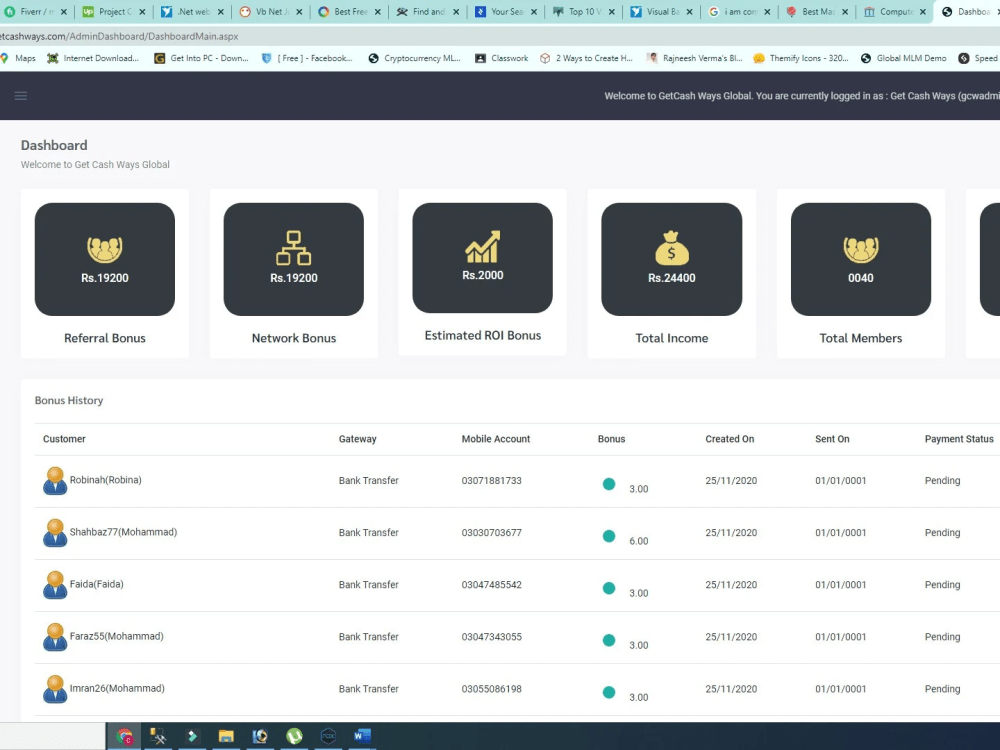Click the Bonus History heading
1000x750 pixels.
[69, 401]
